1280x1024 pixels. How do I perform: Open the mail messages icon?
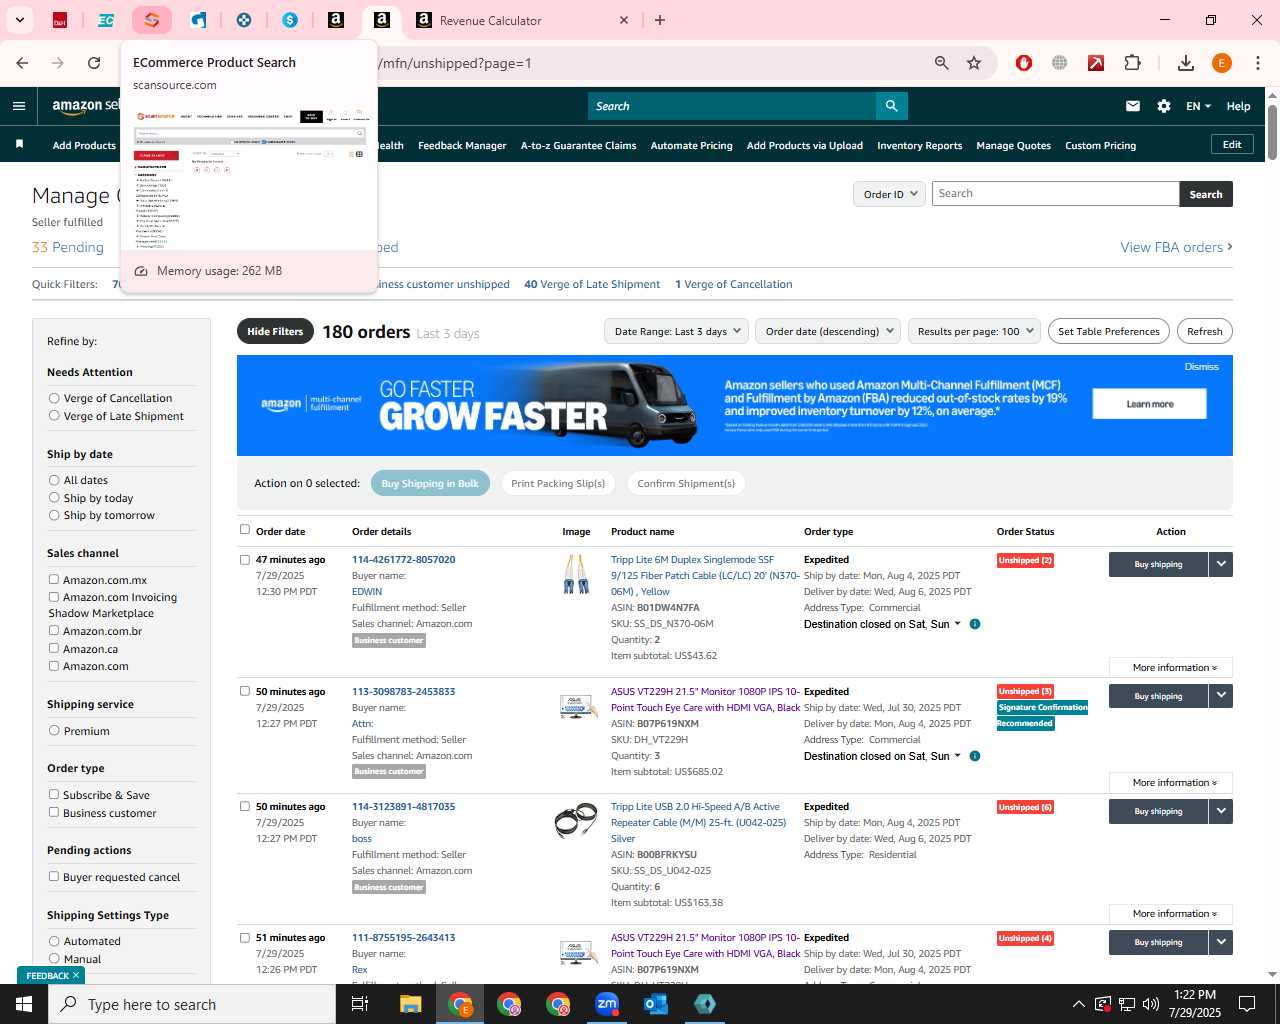click(x=1133, y=106)
